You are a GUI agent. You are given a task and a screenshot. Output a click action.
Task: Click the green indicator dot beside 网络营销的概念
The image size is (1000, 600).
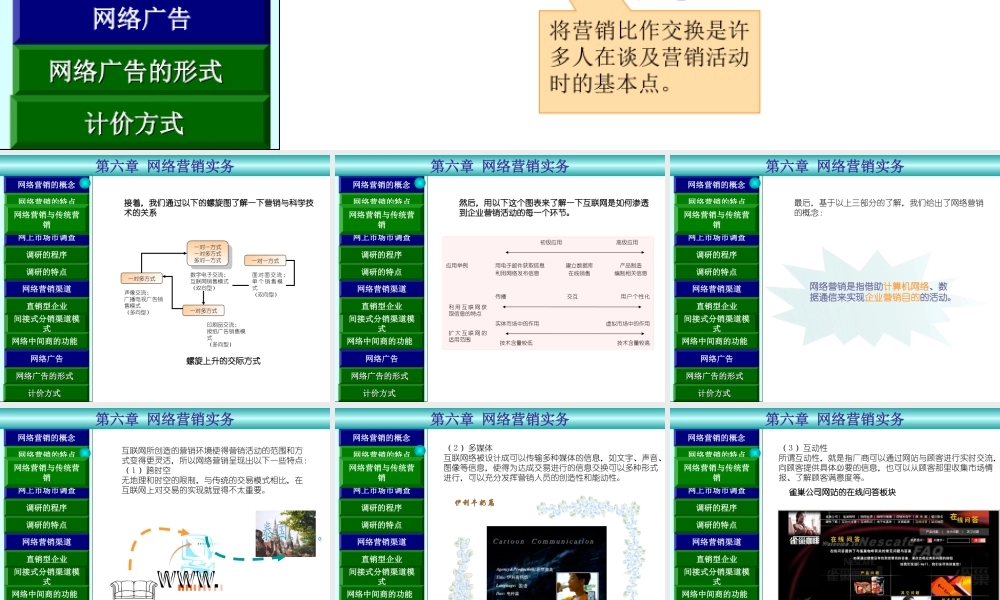[82, 182]
